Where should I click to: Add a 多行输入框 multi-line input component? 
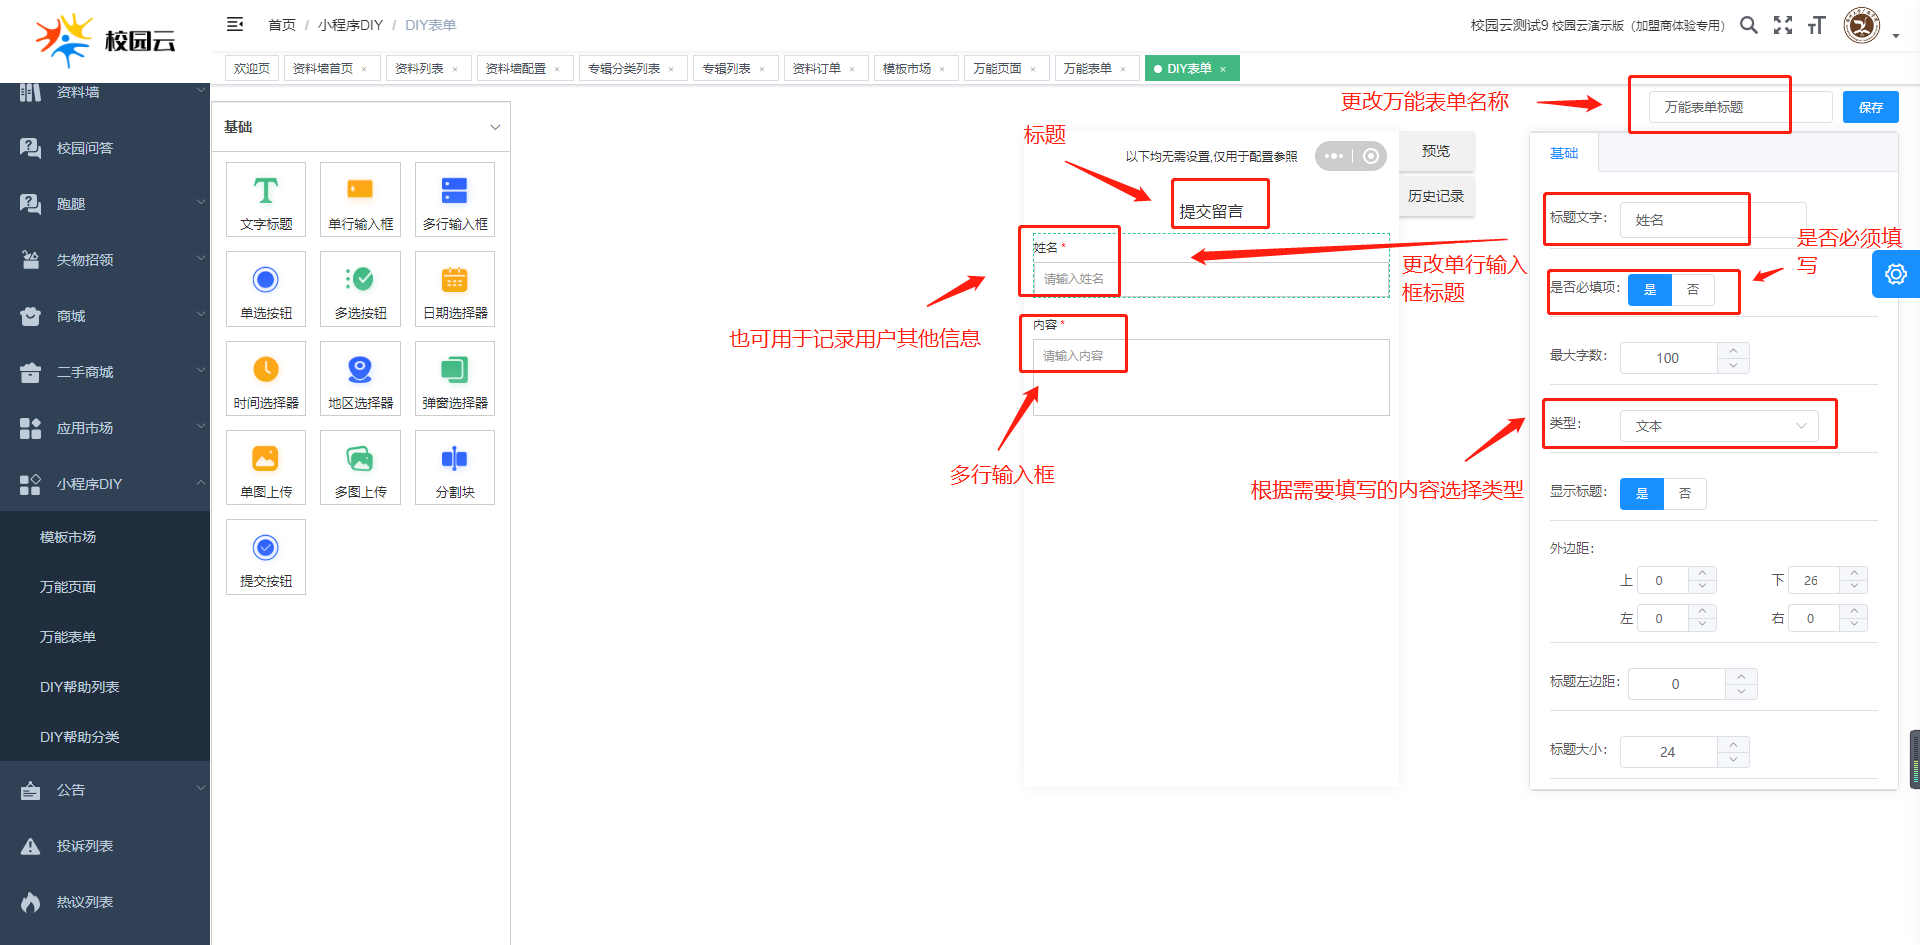(x=455, y=199)
